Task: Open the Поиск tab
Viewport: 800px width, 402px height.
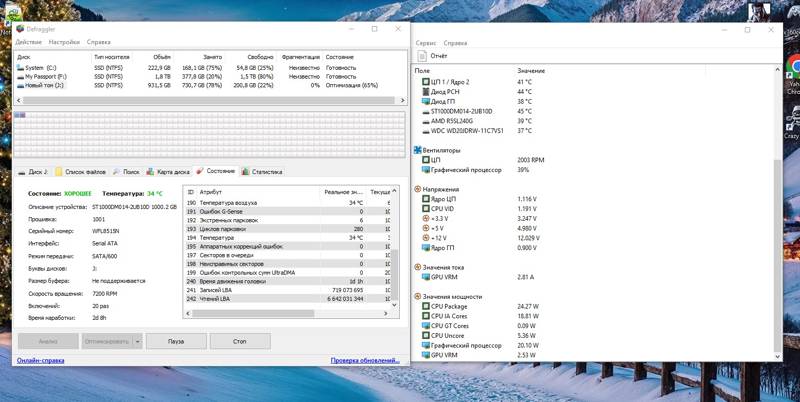Action: tap(127, 172)
